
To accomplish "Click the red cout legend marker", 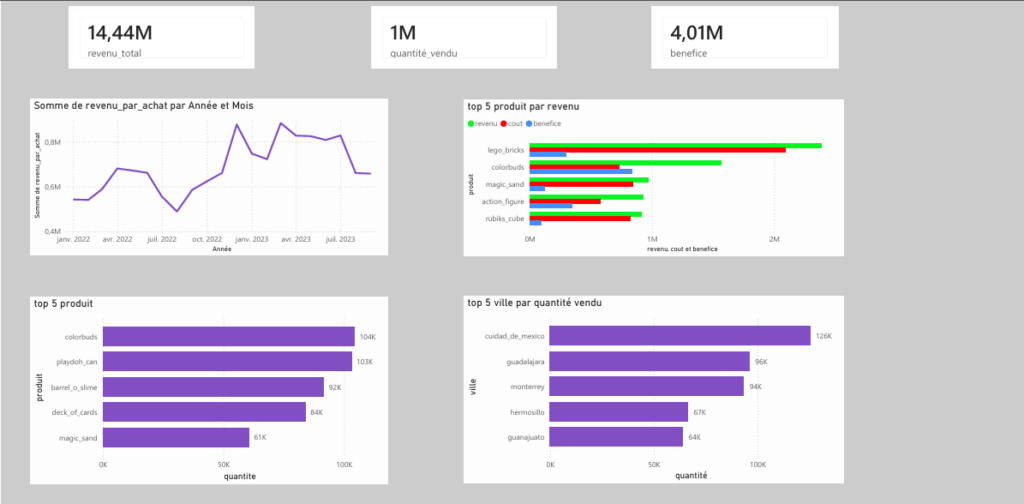I will click(x=504, y=123).
